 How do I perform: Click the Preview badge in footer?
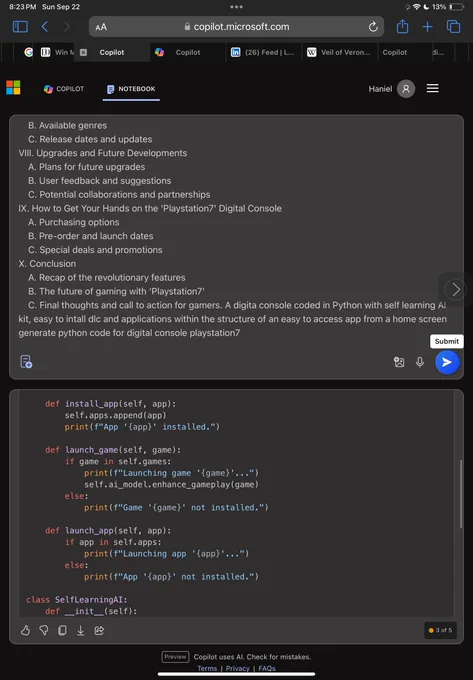175,657
